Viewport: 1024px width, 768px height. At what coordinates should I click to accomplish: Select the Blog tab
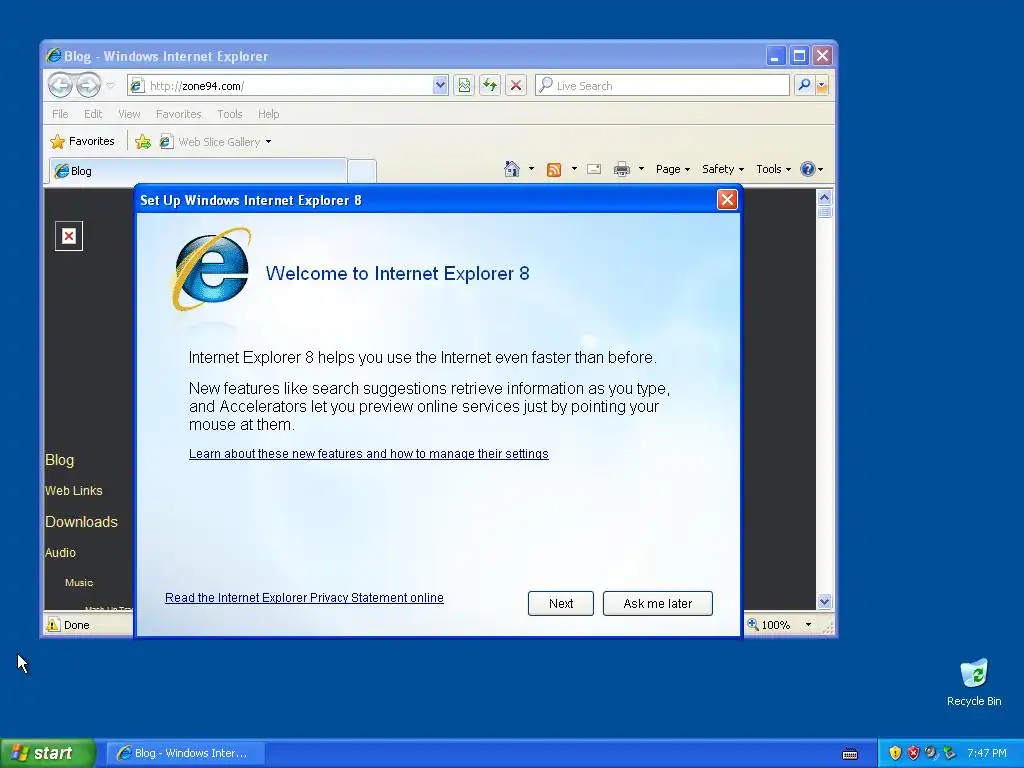tap(198, 171)
